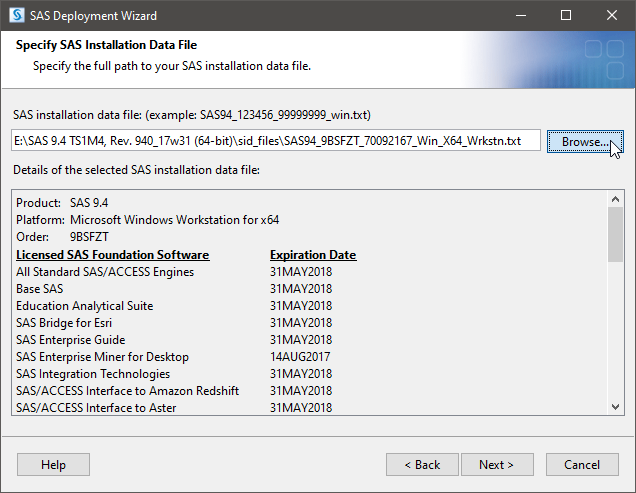Click the SAS logo icon in title bar
The image size is (636, 493).
click(x=17, y=15)
